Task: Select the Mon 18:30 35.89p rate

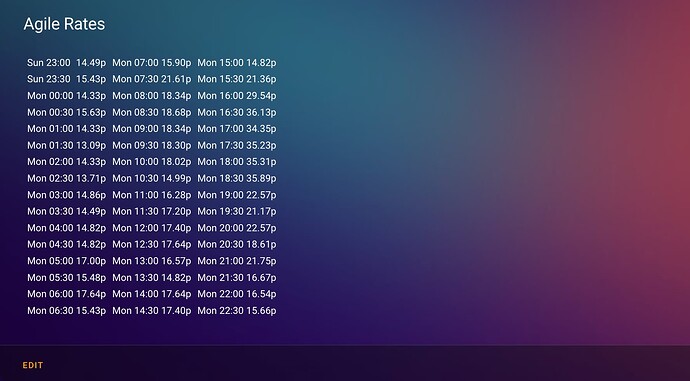Action: pos(237,179)
